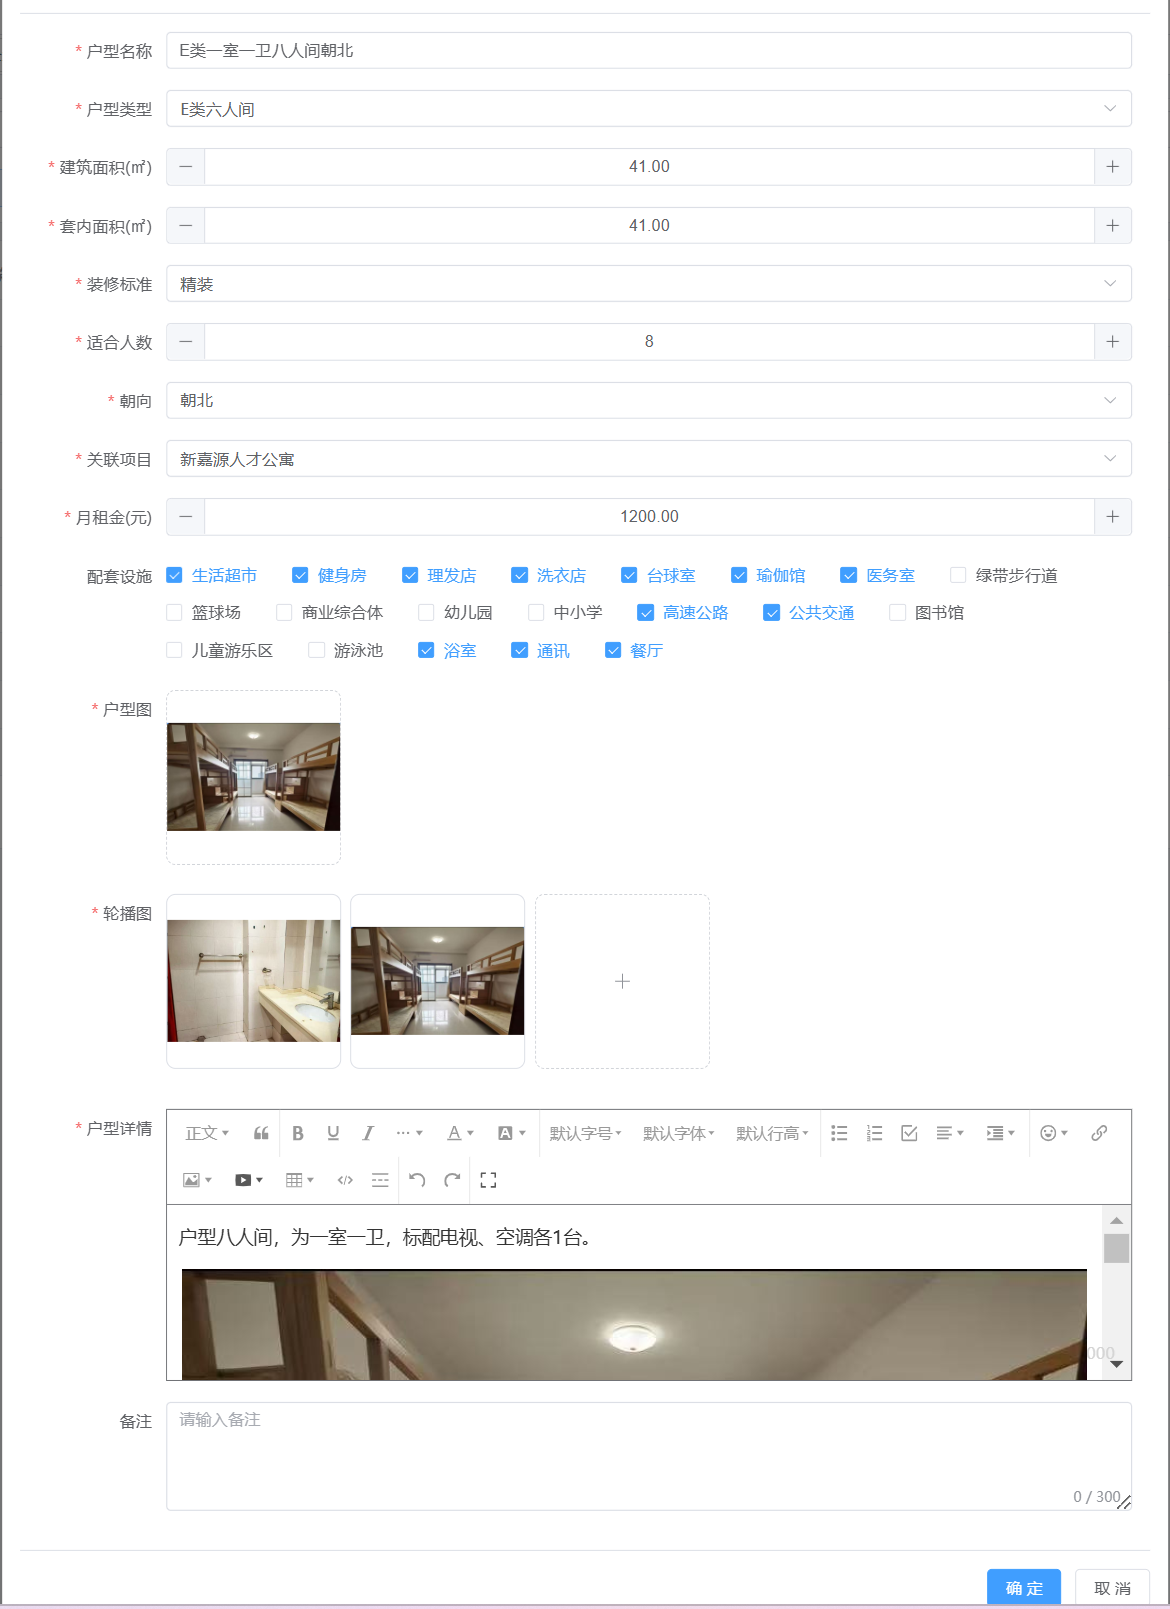
Task: Apply underline formatting in editor
Action: 333,1133
